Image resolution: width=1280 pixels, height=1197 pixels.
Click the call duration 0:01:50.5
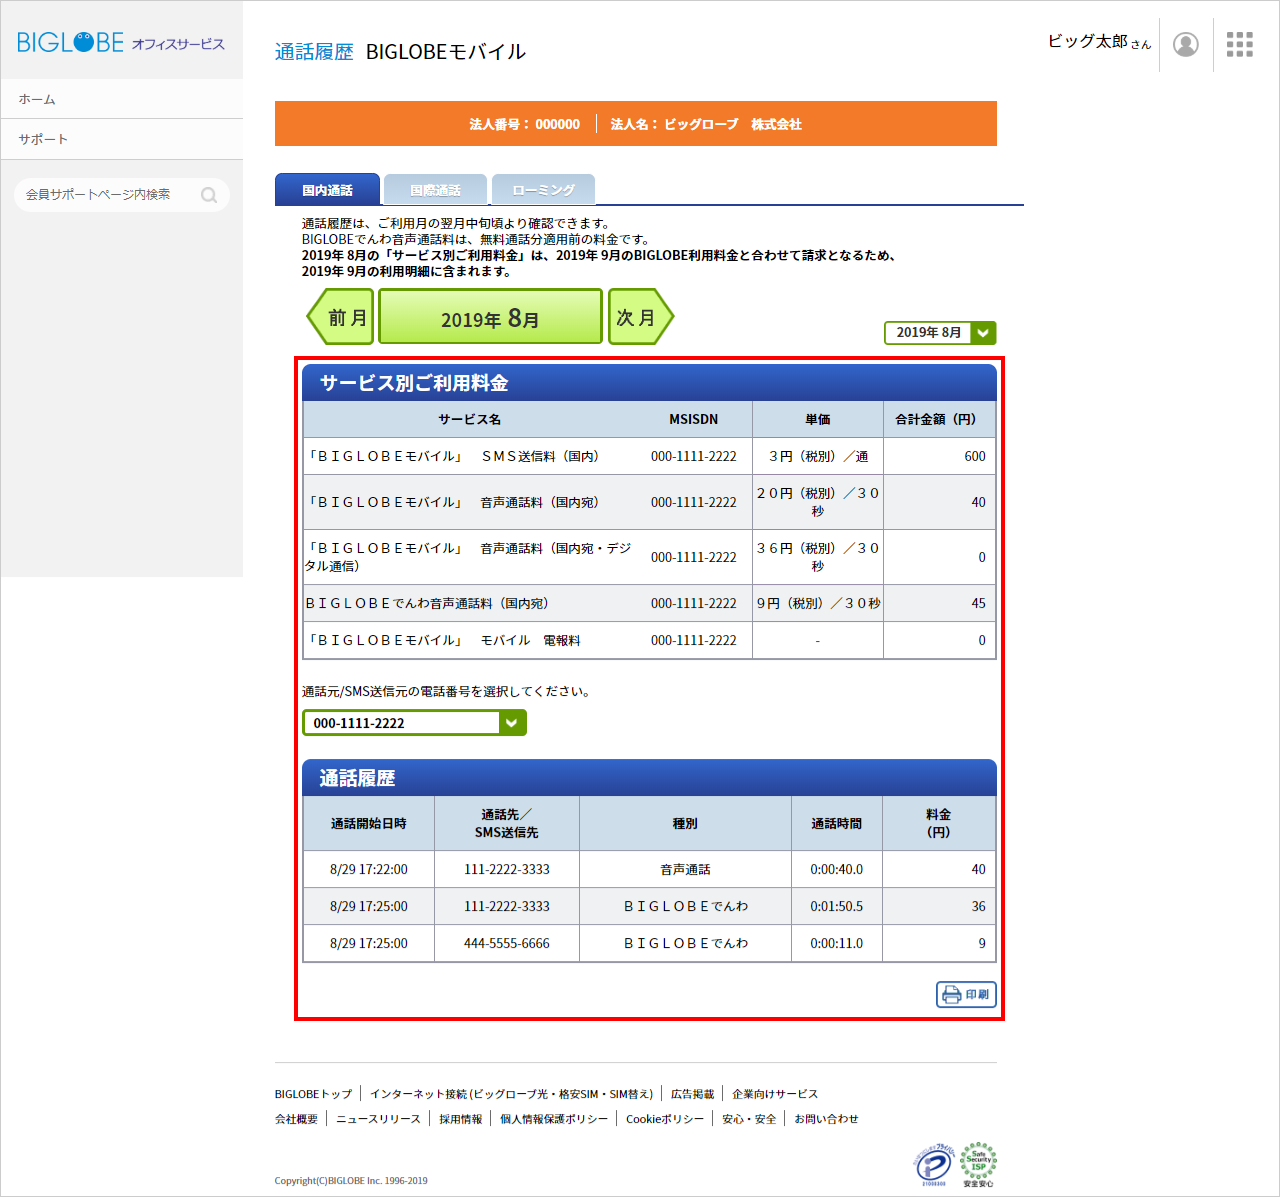tap(837, 906)
